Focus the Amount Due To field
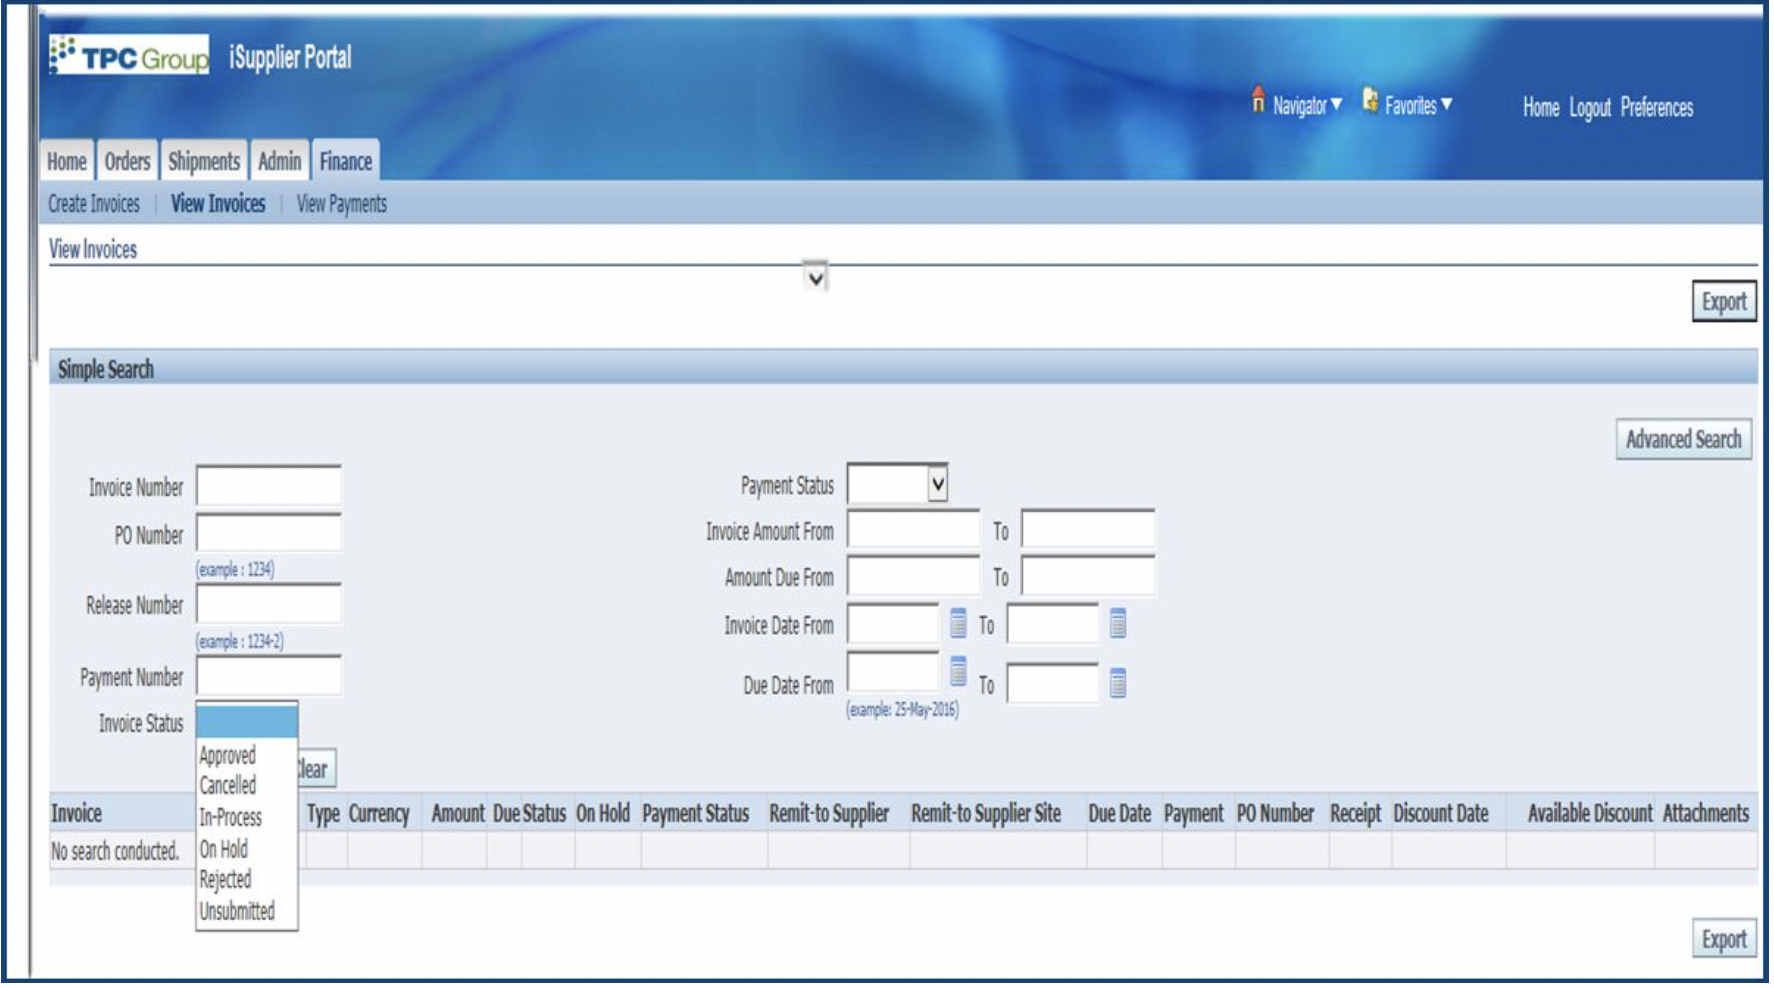Image resolution: width=1774 pixels, height=988 pixels. point(1088,576)
